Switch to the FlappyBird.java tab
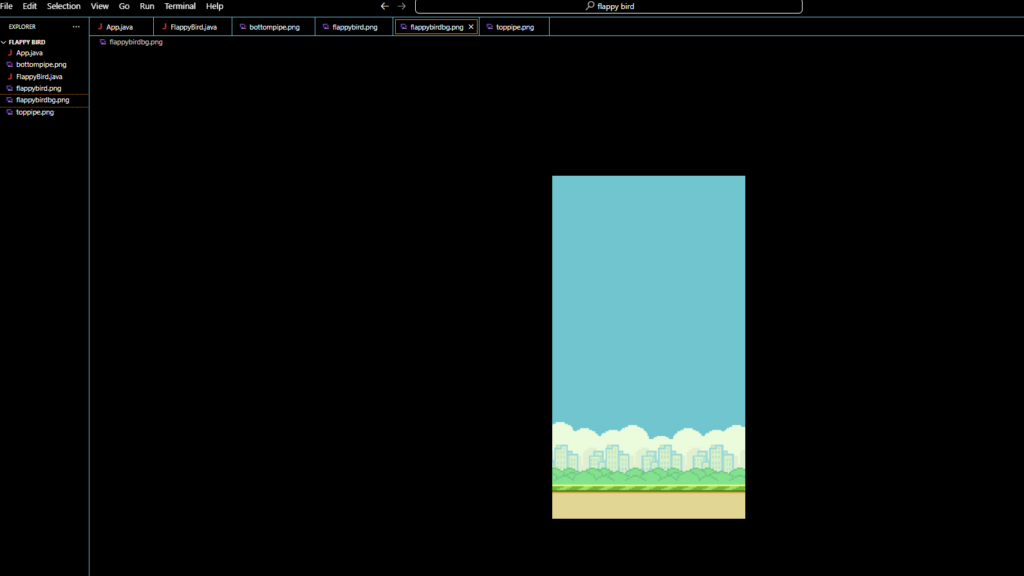The height and width of the screenshot is (576, 1024). pyautogui.click(x=193, y=27)
